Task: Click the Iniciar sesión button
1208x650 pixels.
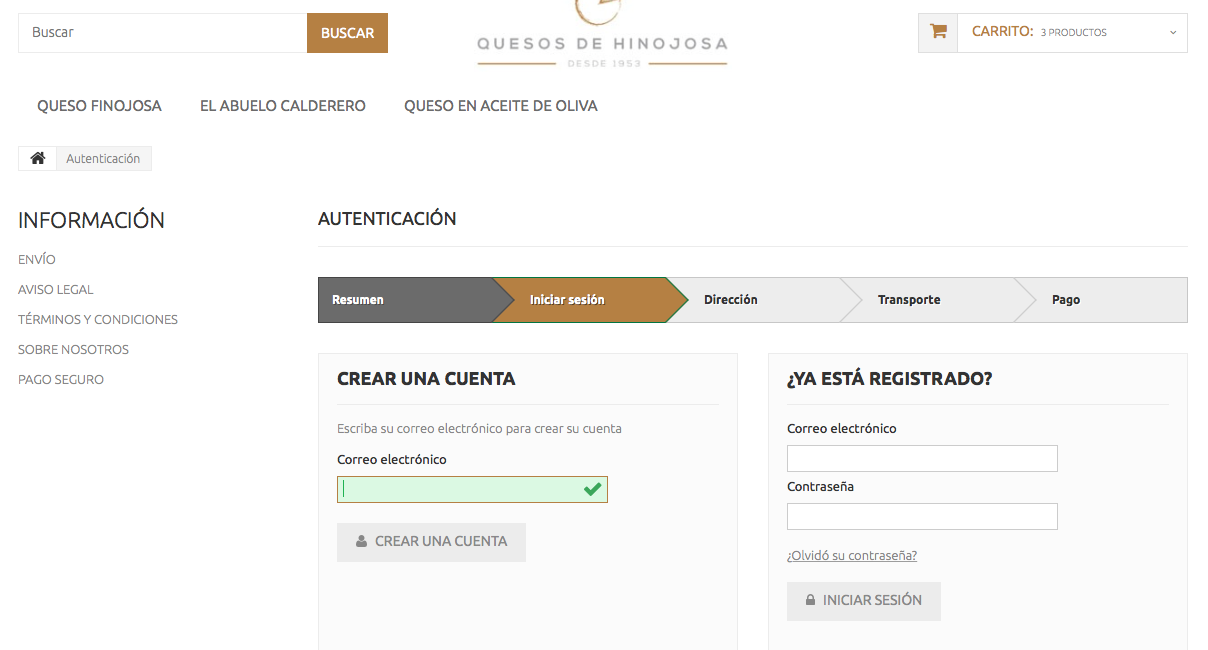Action: coord(864,601)
